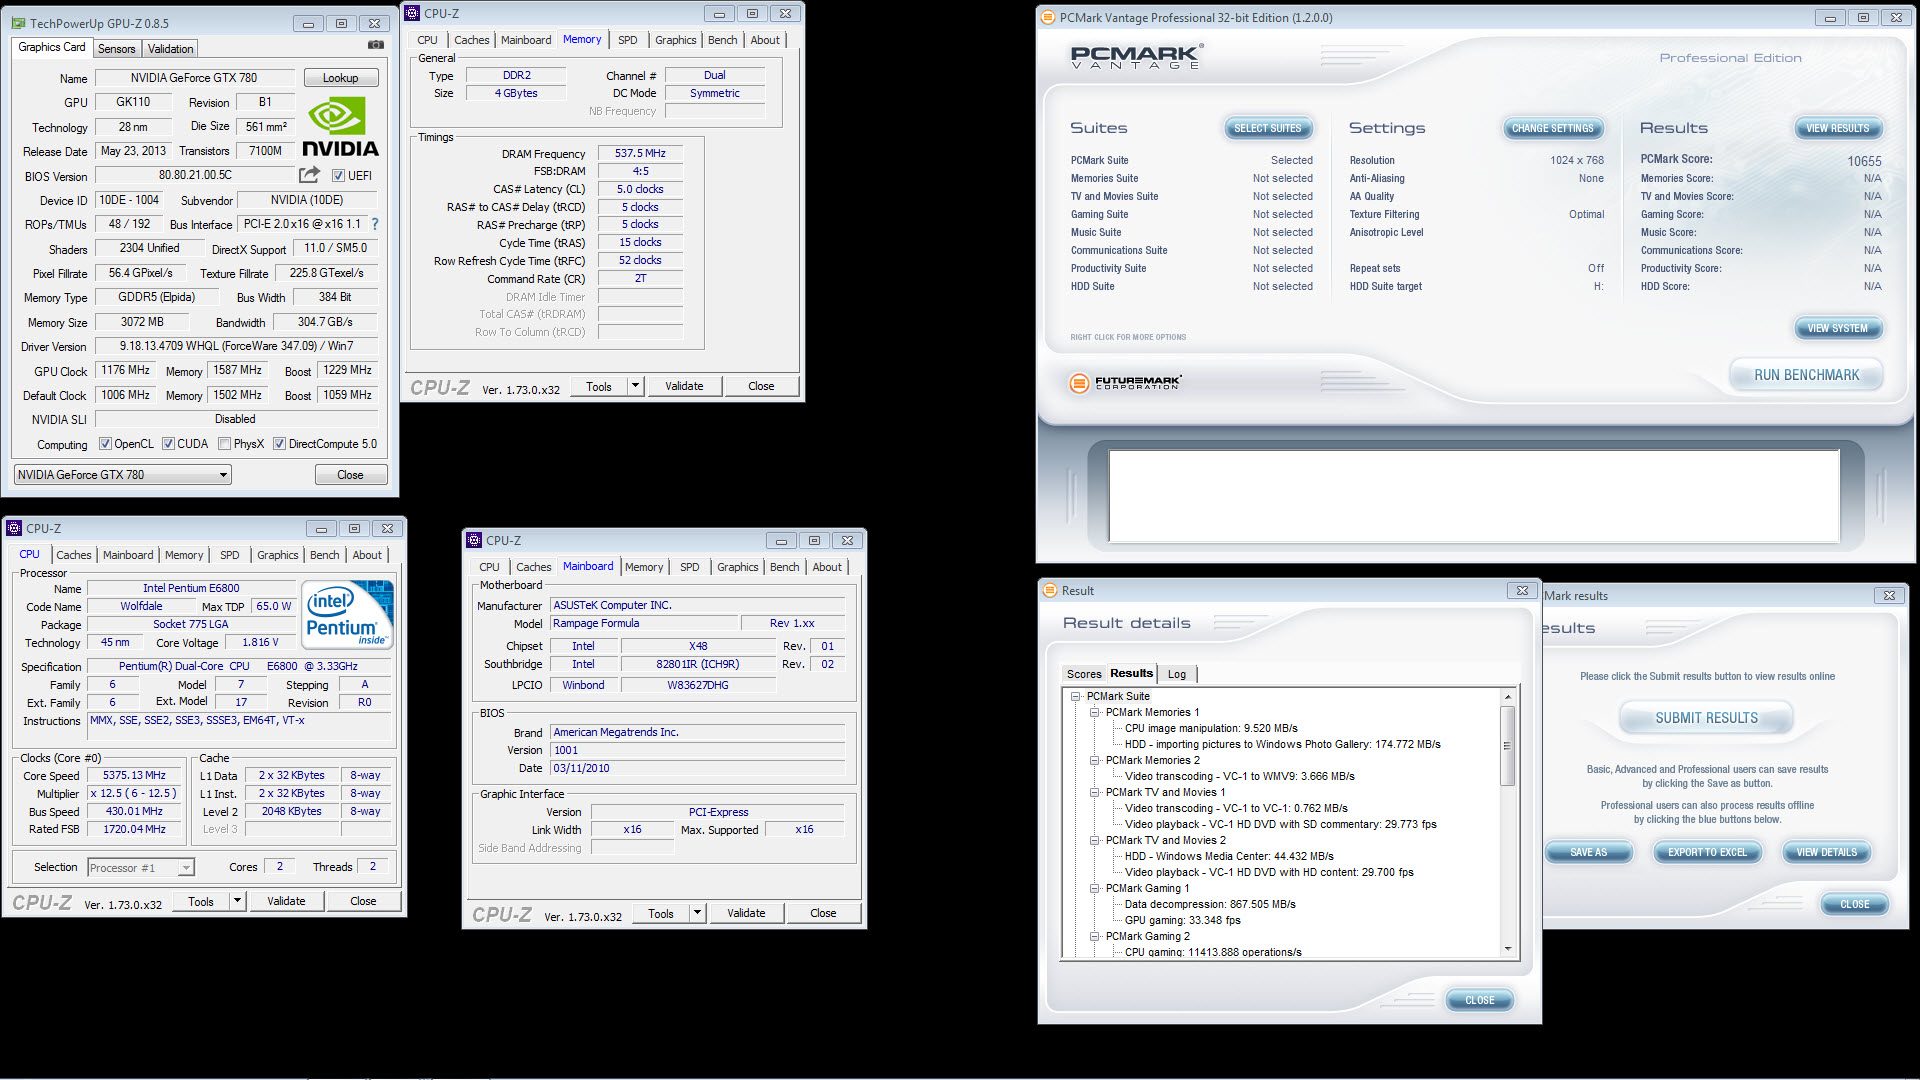Viewport: 1920px width, 1080px height.
Task: Click the Result tree scroll down arrow
Action: (1507, 949)
